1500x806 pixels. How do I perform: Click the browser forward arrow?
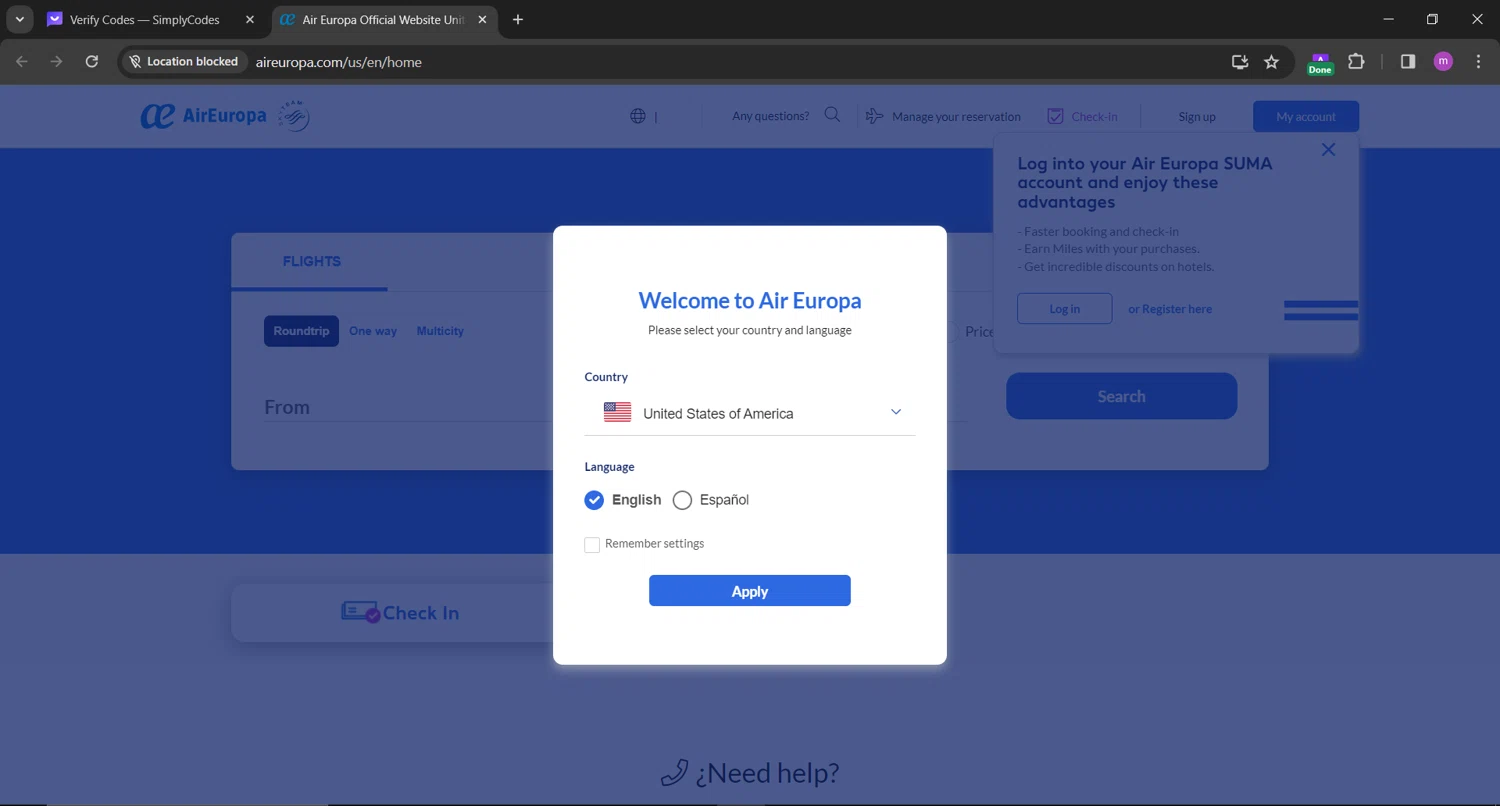click(x=56, y=62)
